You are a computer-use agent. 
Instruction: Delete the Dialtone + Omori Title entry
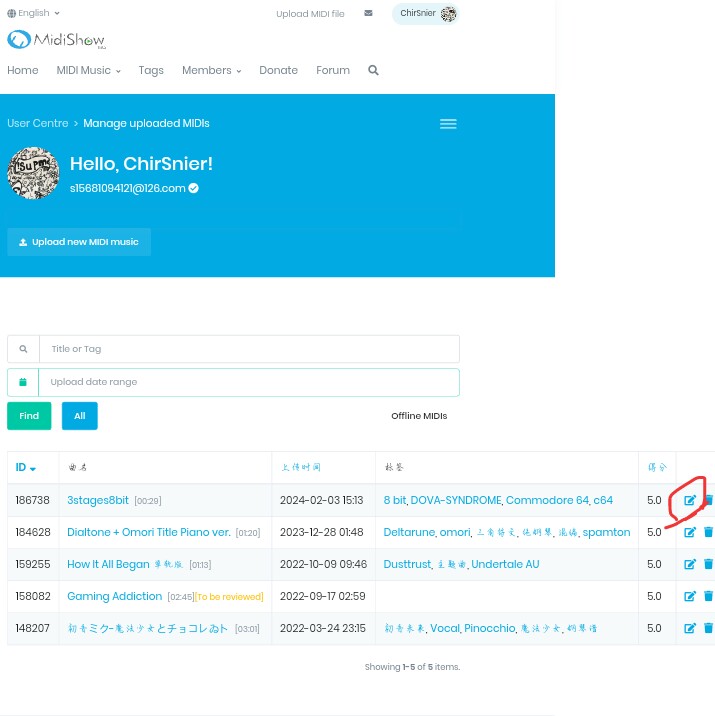click(708, 532)
